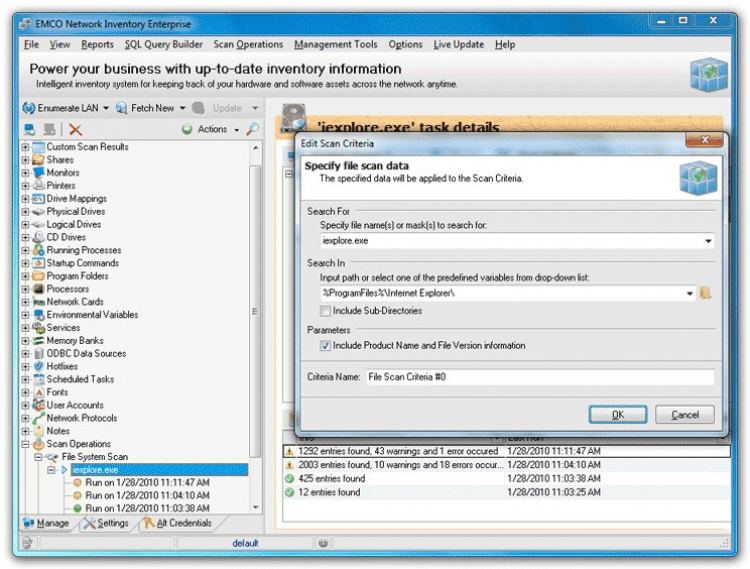Image resolution: width=750 pixels, height=569 pixels.
Task: Click the Running Processes icon
Action: (x=38, y=250)
